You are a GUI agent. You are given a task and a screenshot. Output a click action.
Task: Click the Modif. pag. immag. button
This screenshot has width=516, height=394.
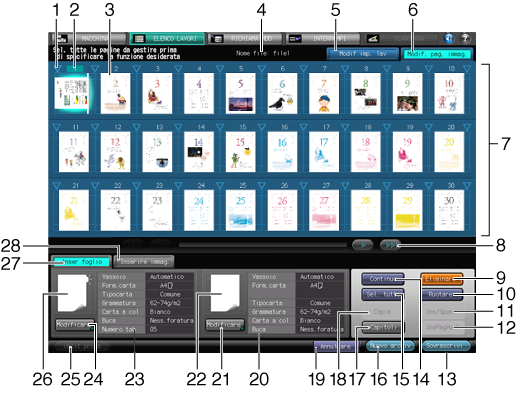[437, 54]
